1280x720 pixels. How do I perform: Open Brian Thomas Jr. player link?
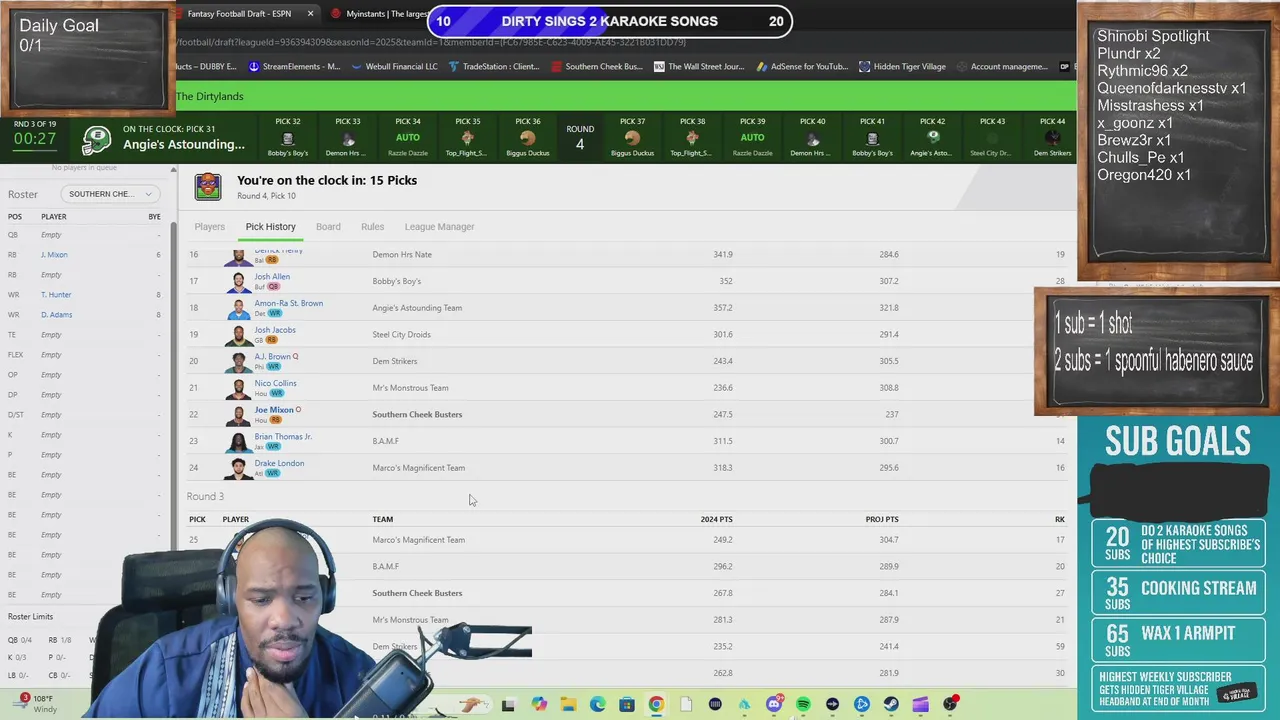283,436
